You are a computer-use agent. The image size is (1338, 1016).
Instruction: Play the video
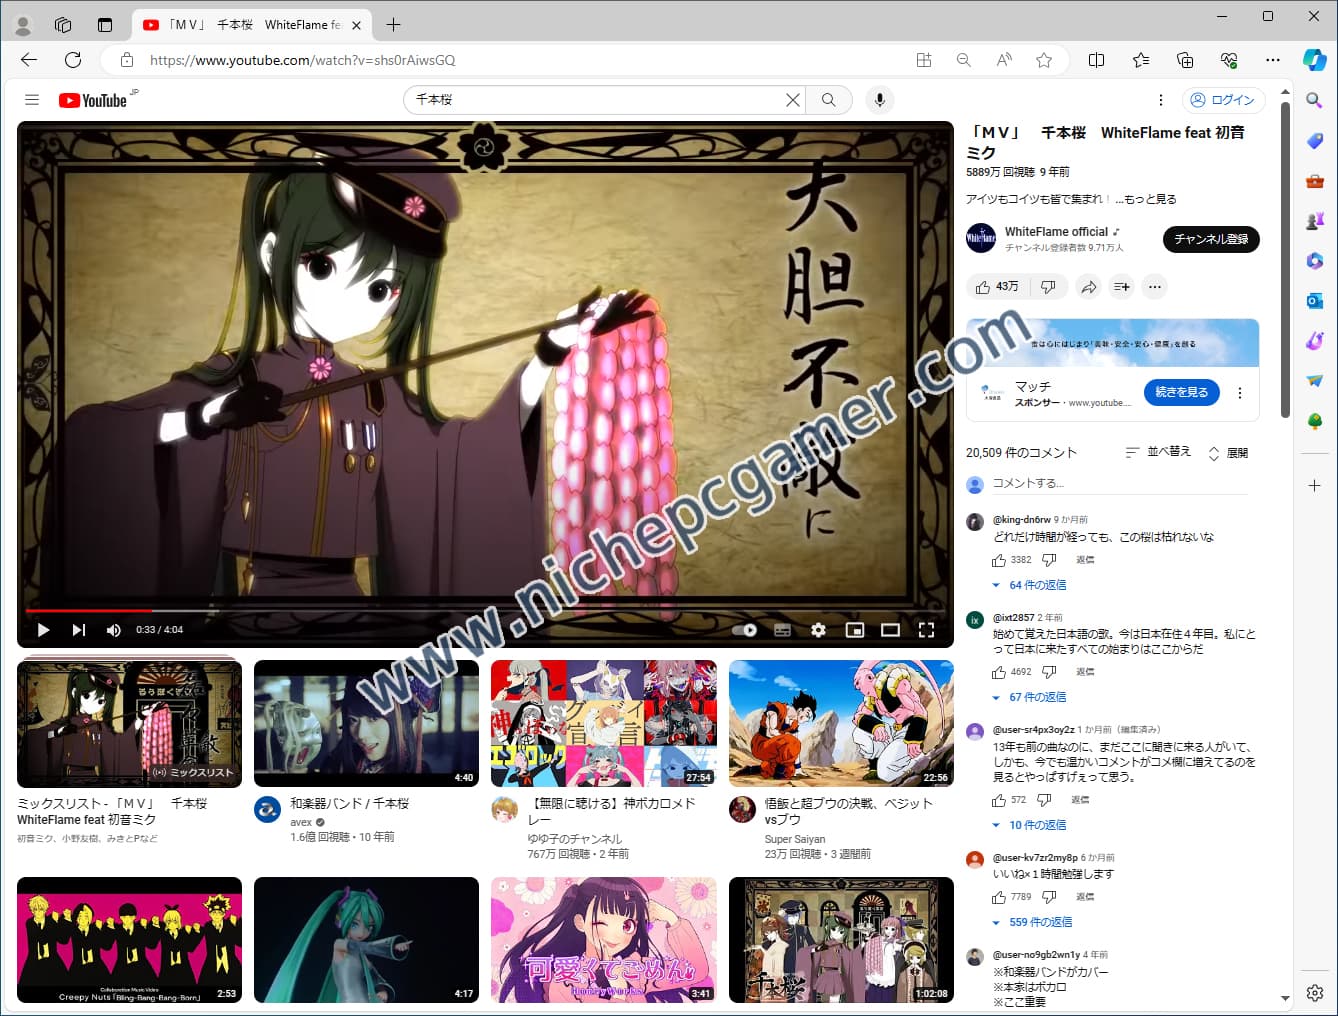pyautogui.click(x=43, y=630)
